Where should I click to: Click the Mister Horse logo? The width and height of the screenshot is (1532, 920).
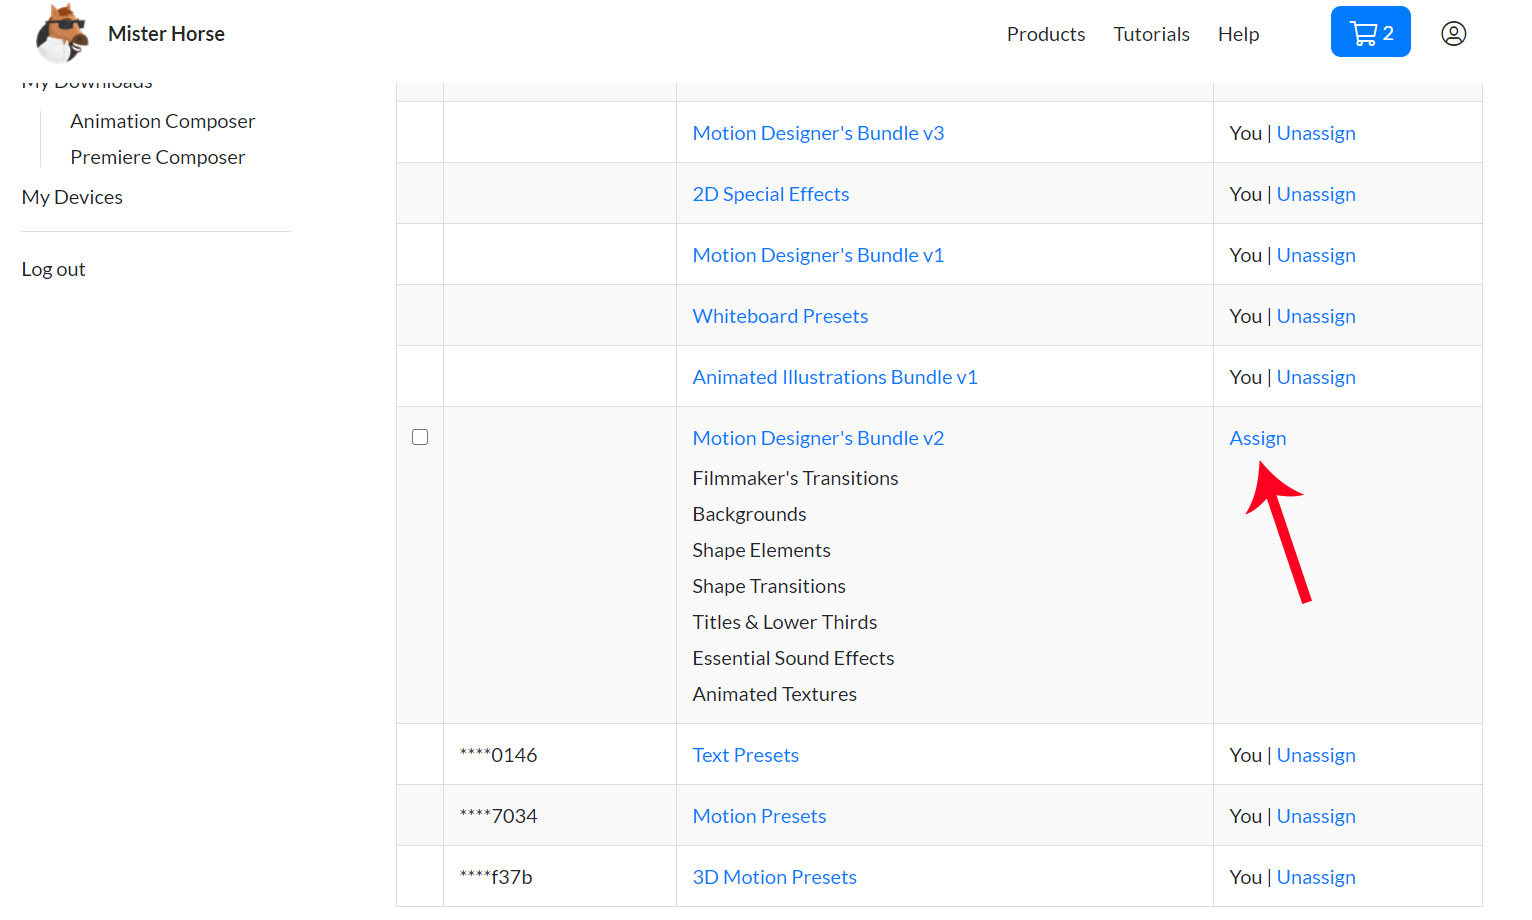click(62, 33)
